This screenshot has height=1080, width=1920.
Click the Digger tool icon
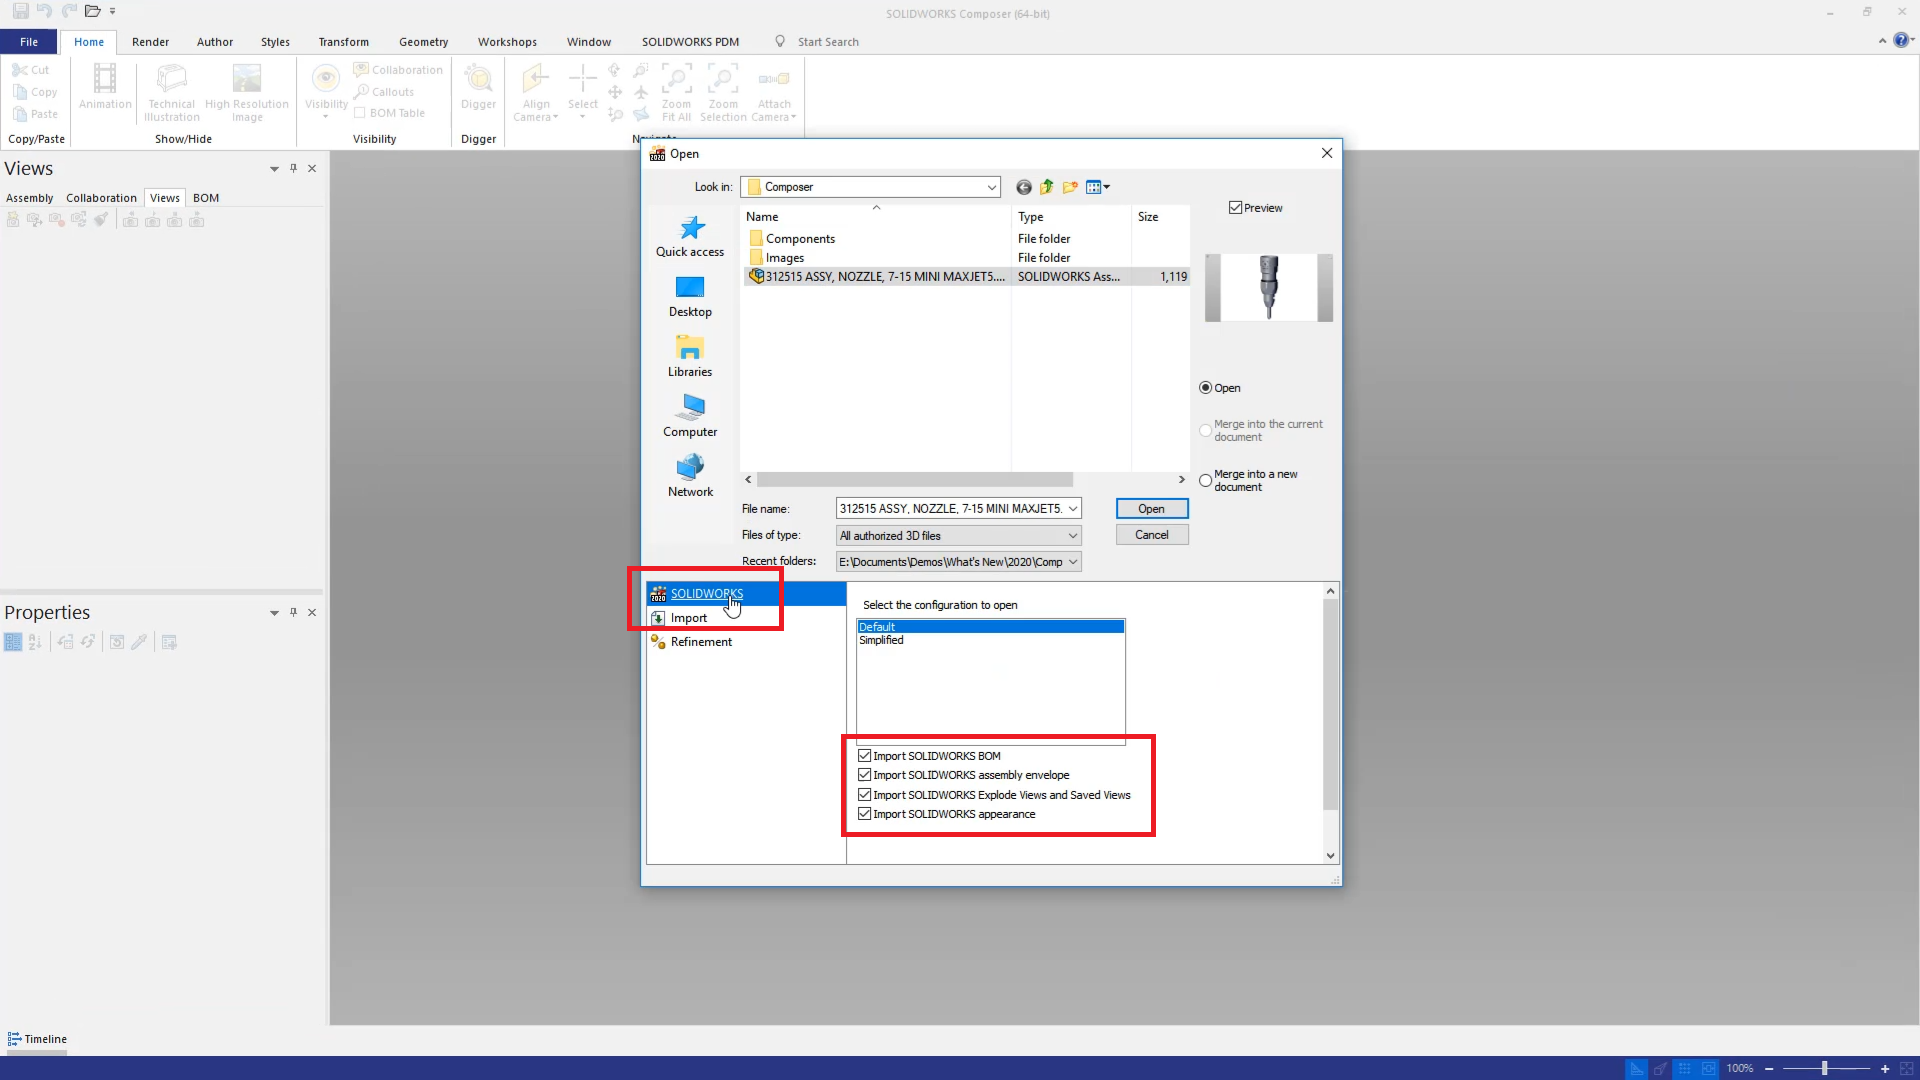click(478, 86)
